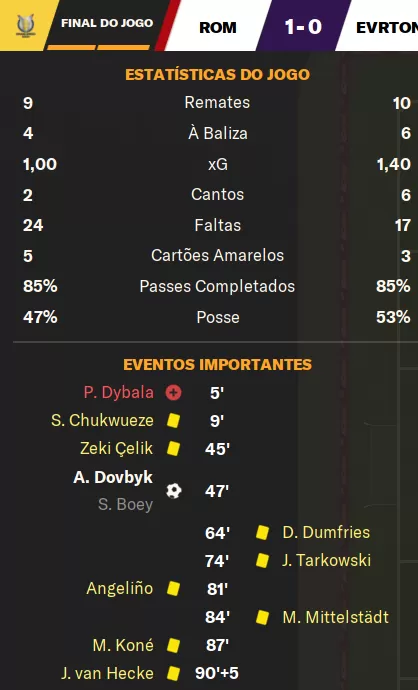The height and width of the screenshot is (690, 418).
Task: Click the goal ball icon at 47'
Action: coord(174,491)
